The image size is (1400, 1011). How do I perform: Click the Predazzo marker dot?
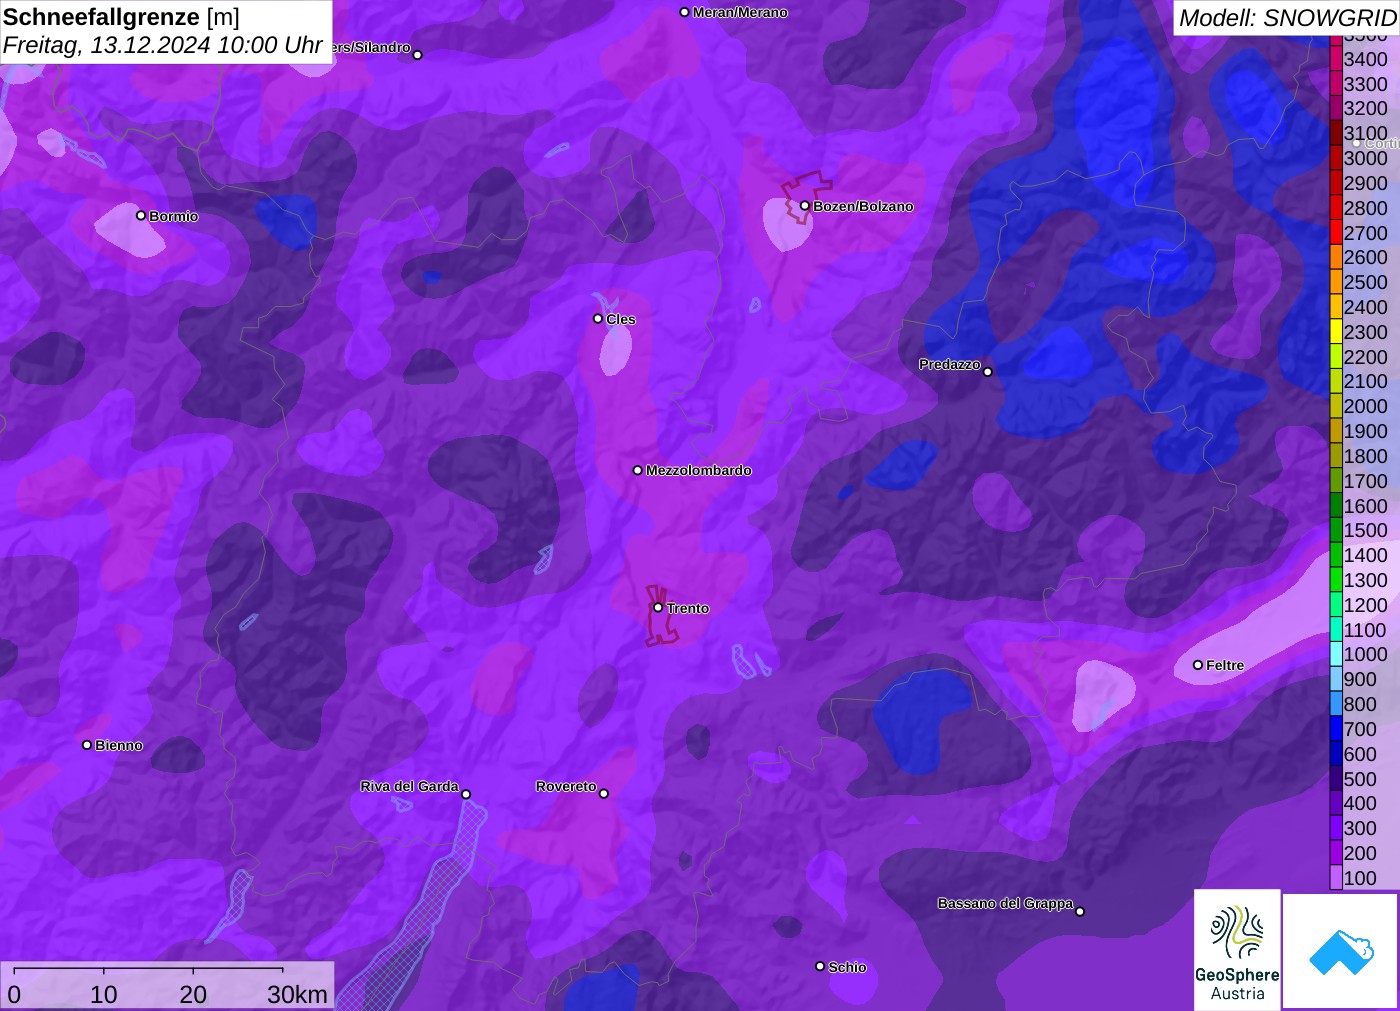click(x=988, y=371)
